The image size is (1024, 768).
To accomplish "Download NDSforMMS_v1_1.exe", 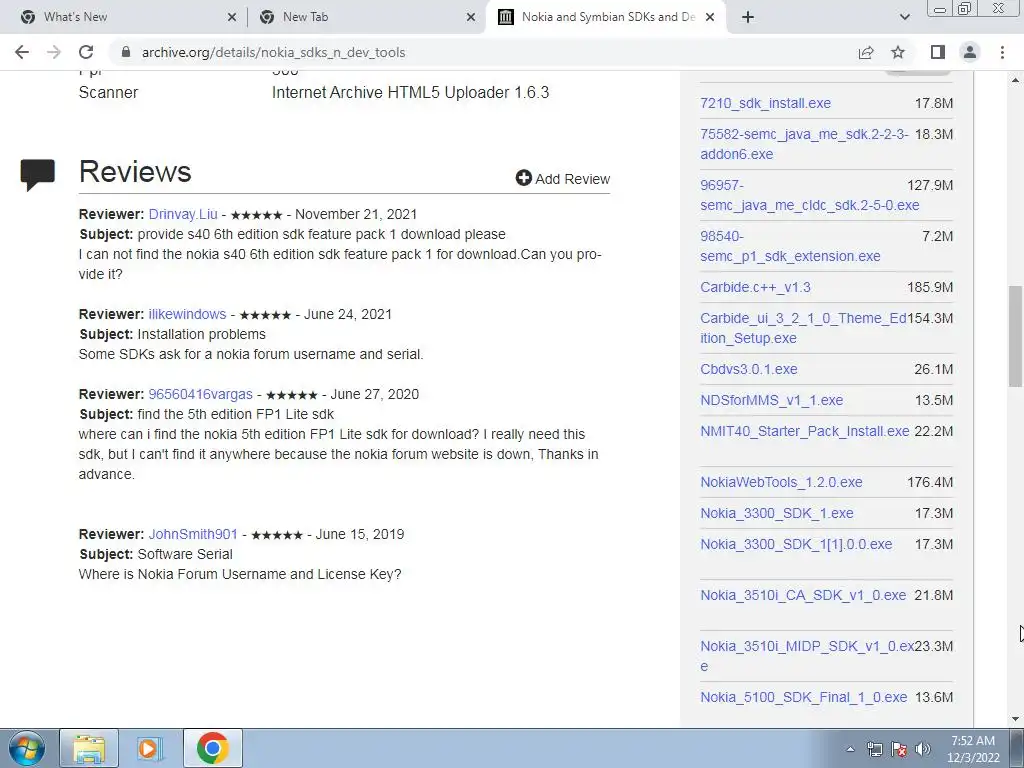I will click(771, 400).
